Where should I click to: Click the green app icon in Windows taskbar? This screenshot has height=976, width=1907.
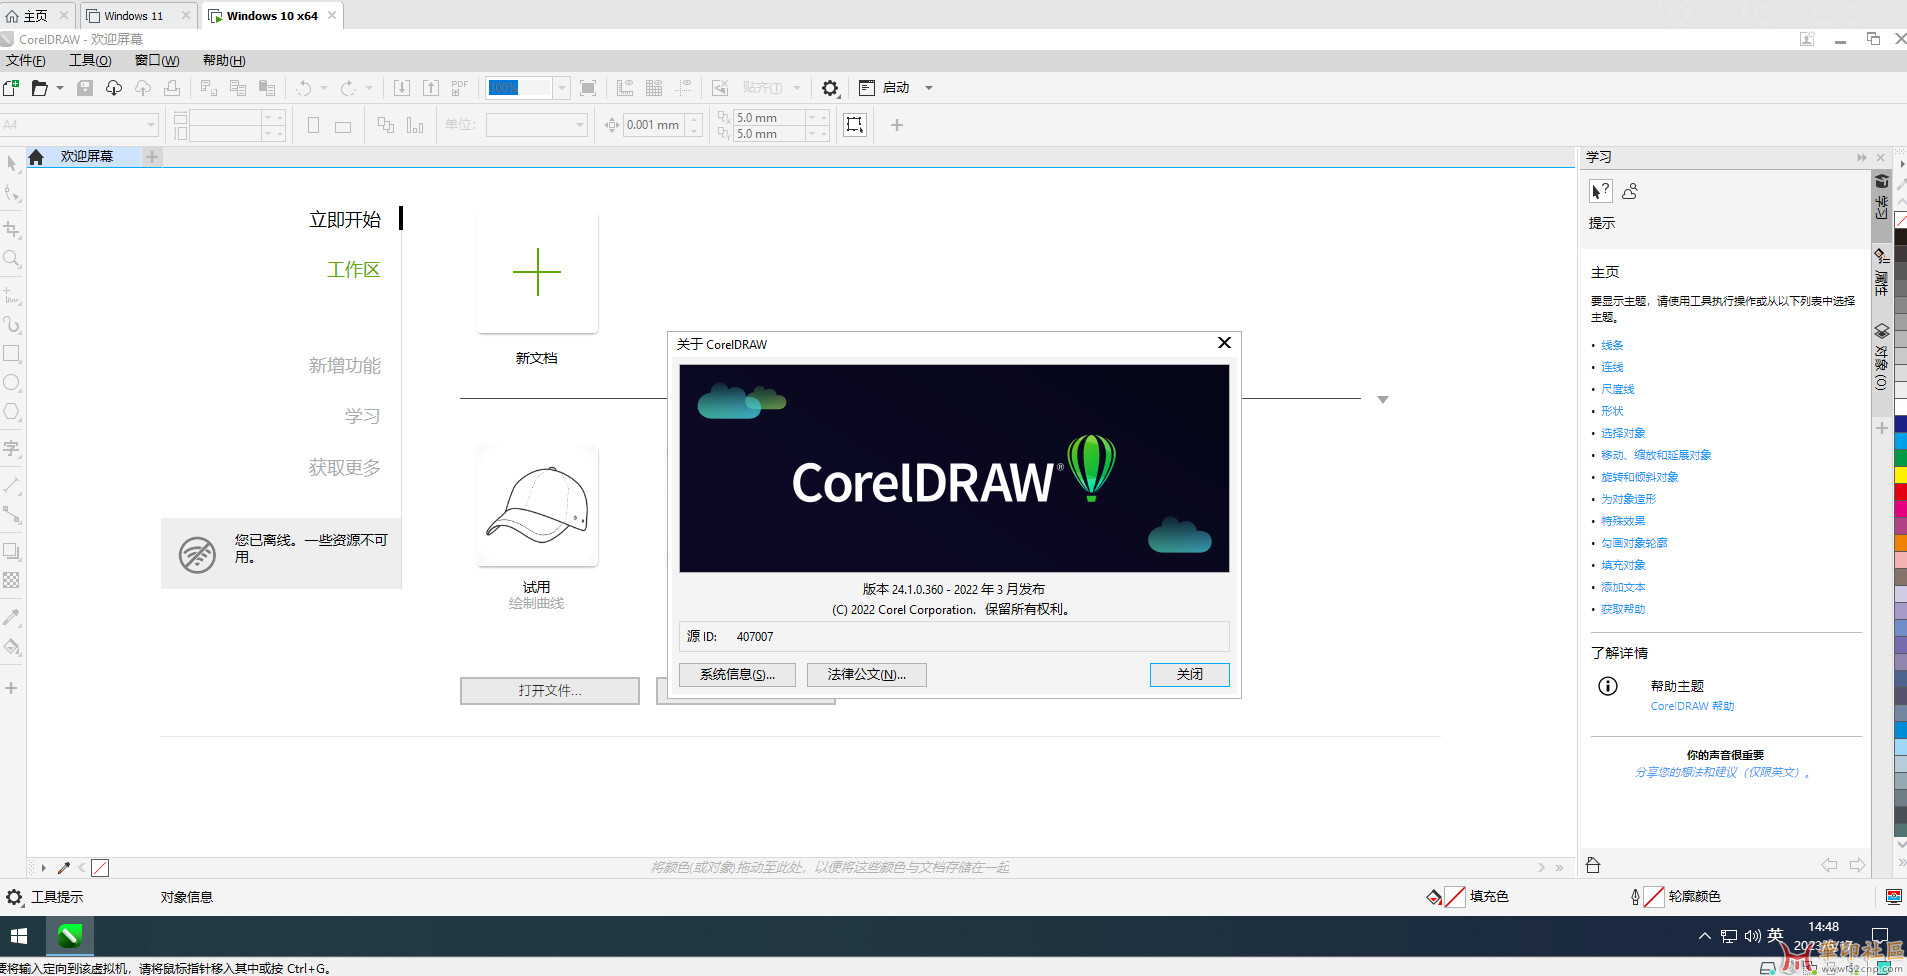69,936
